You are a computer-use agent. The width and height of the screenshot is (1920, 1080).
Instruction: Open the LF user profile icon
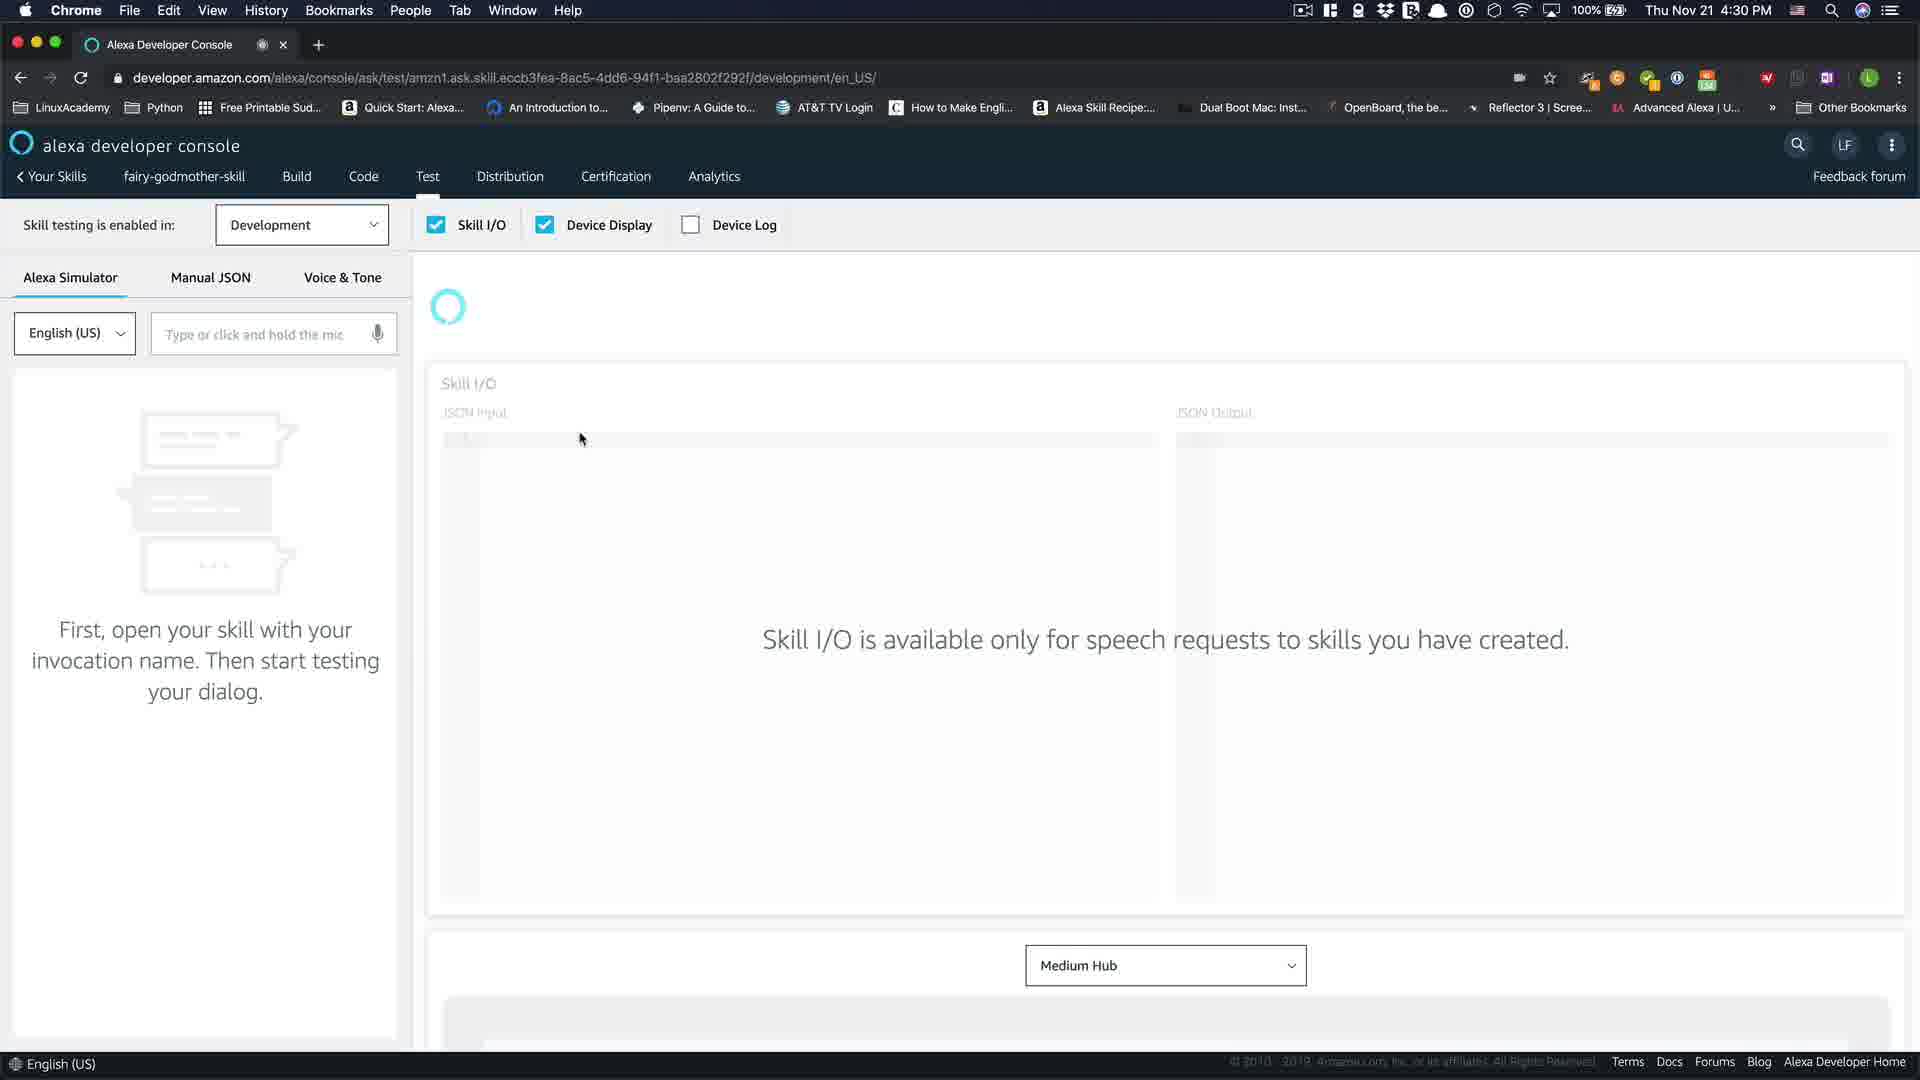point(1844,145)
